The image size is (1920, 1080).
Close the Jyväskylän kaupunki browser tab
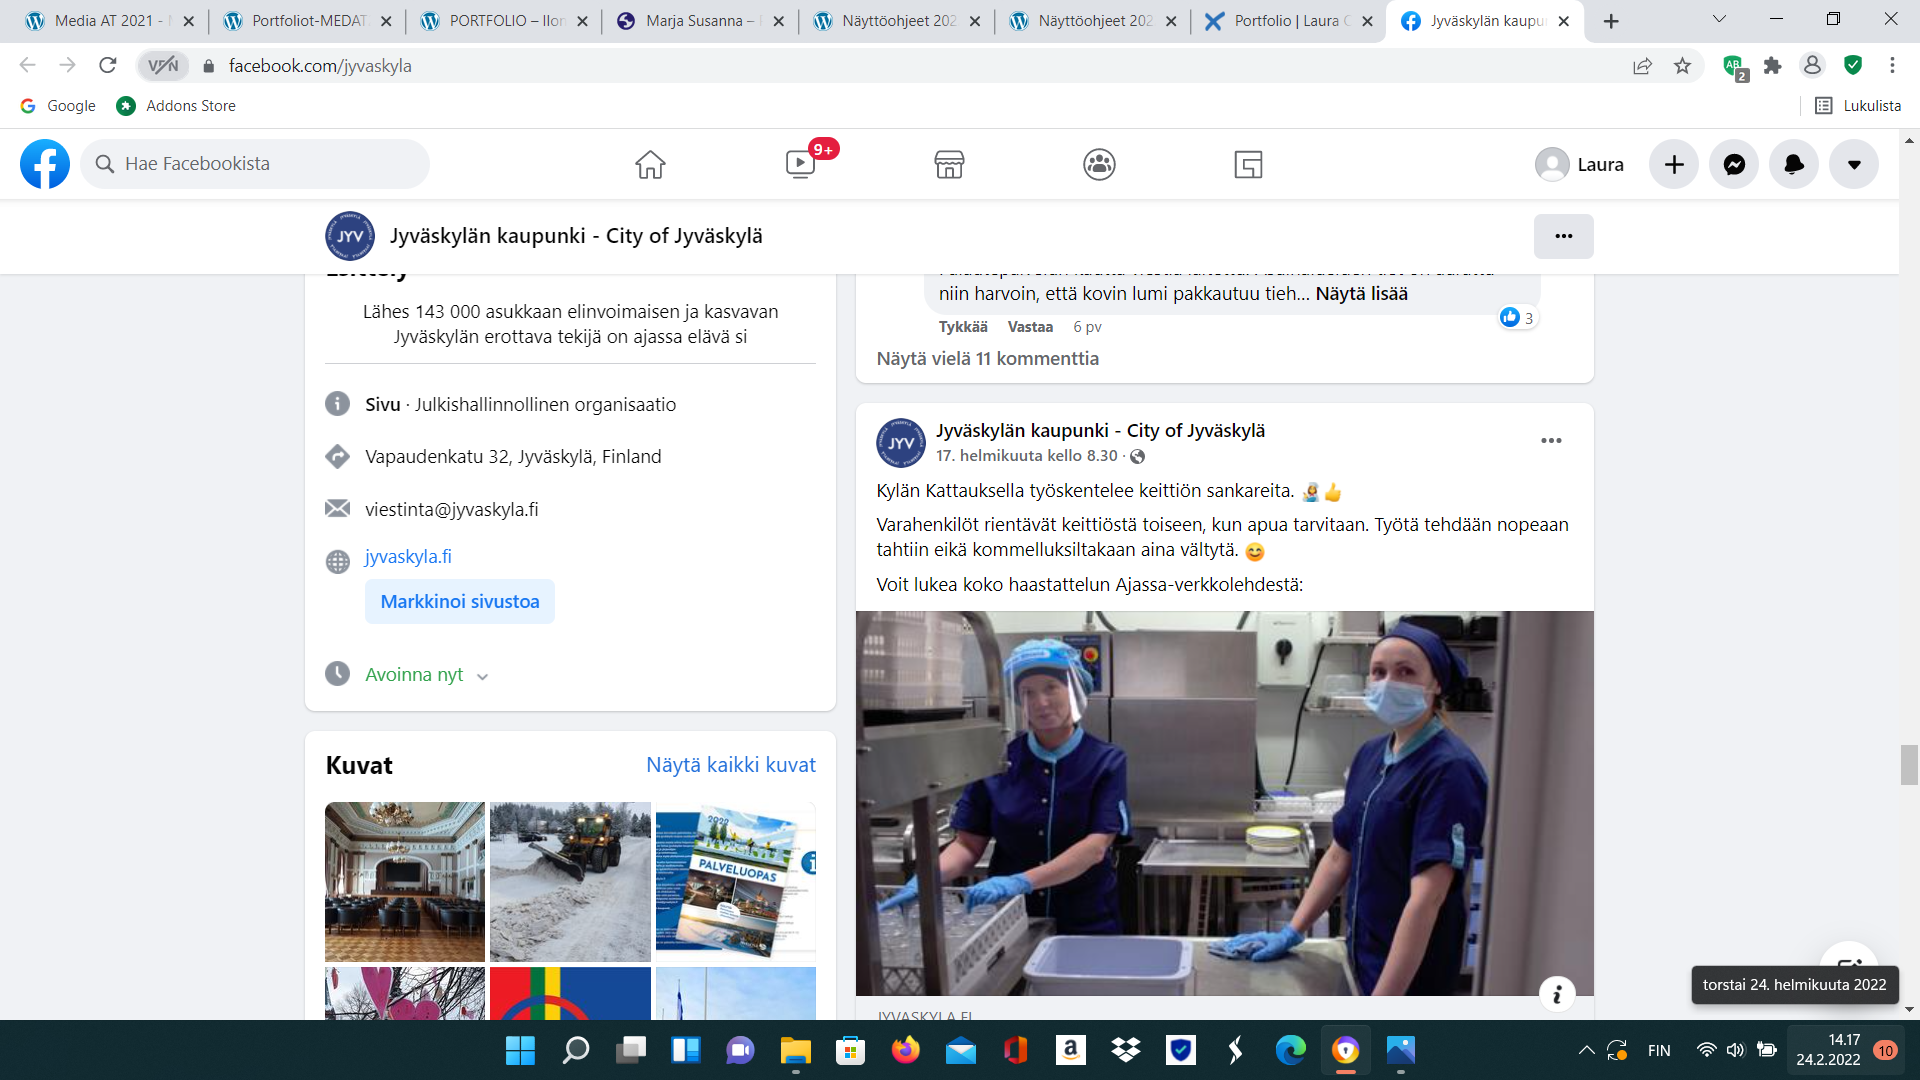click(x=1564, y=21)
